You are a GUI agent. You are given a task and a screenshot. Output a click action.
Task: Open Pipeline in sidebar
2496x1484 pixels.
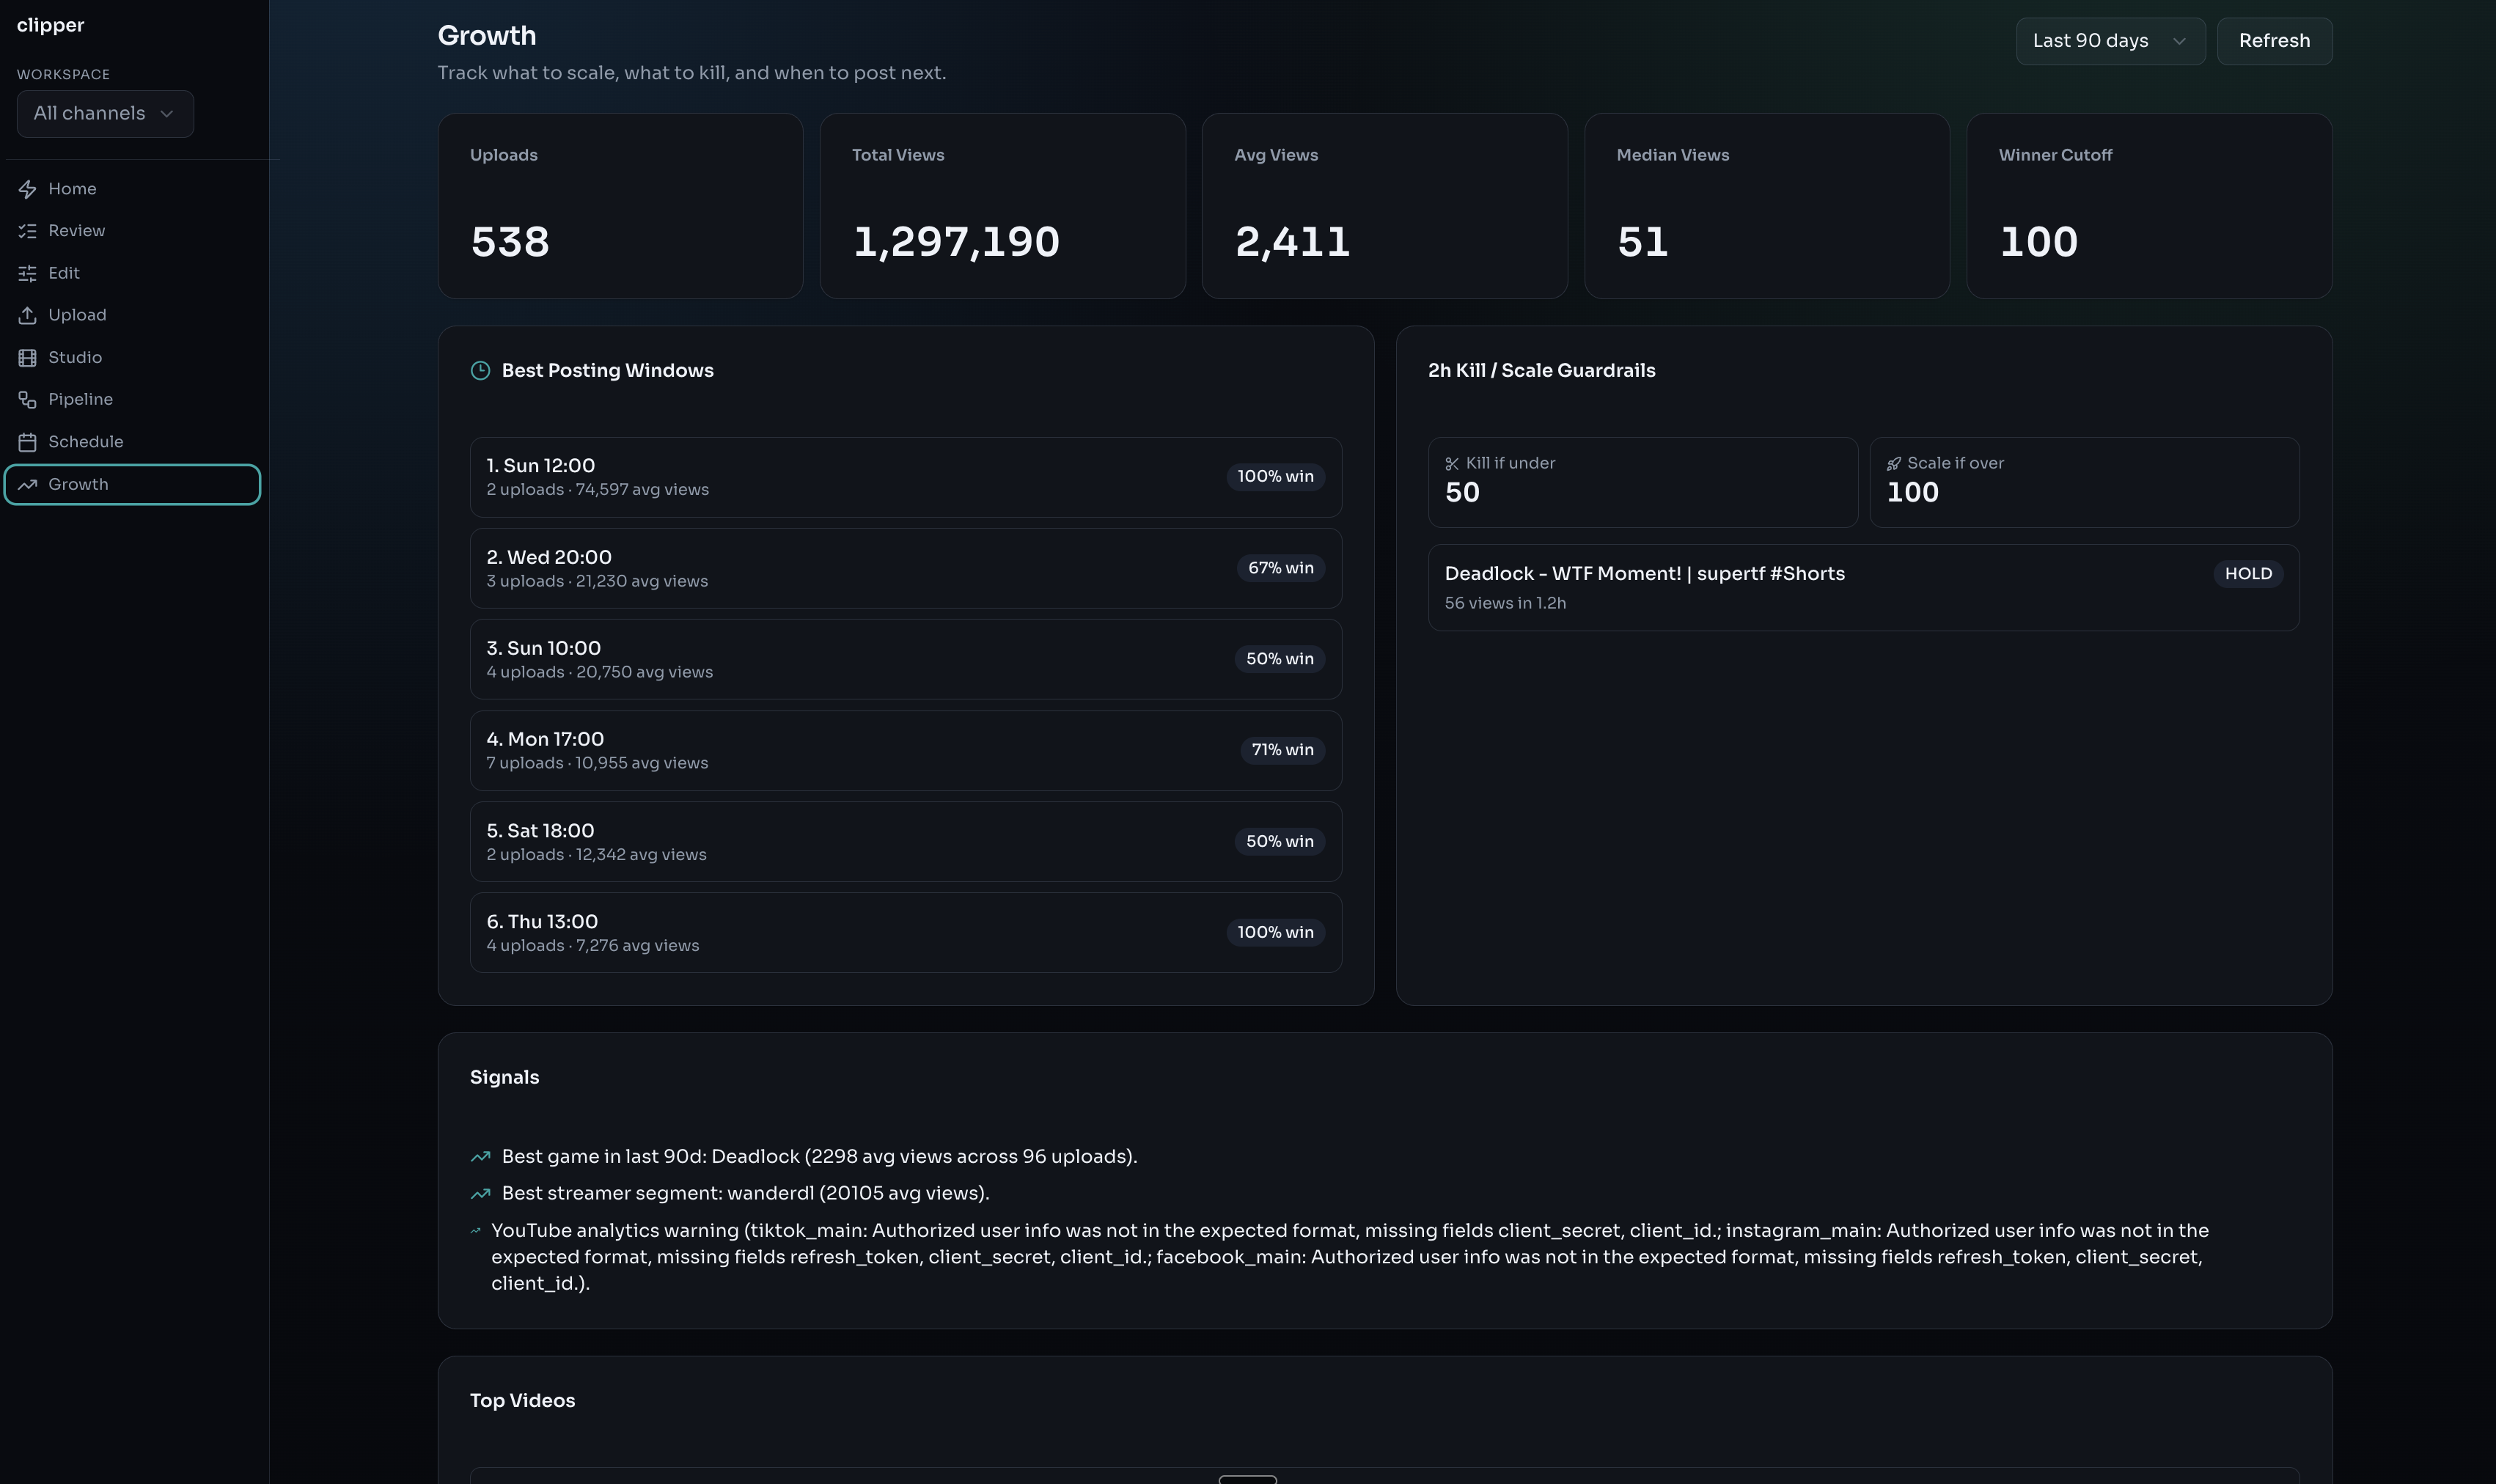pyautogui.click(x=132, y=399)
